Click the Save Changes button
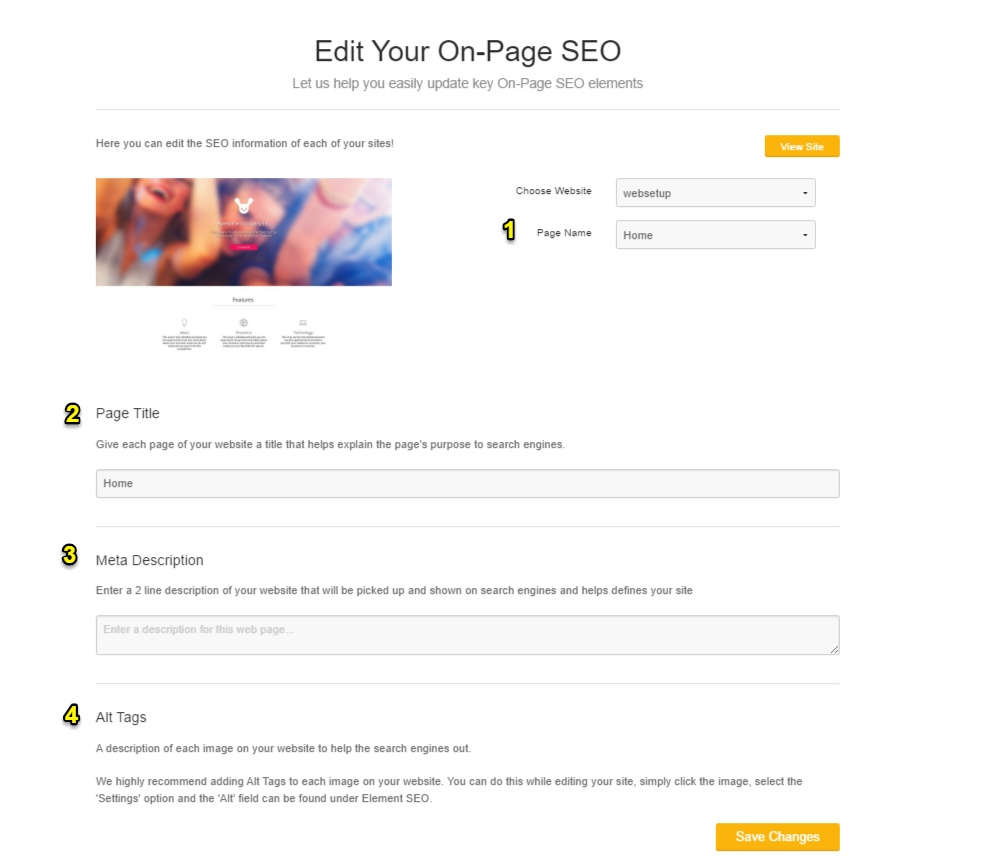Screen dimensions: 996x866 click(x=777, y=837)
